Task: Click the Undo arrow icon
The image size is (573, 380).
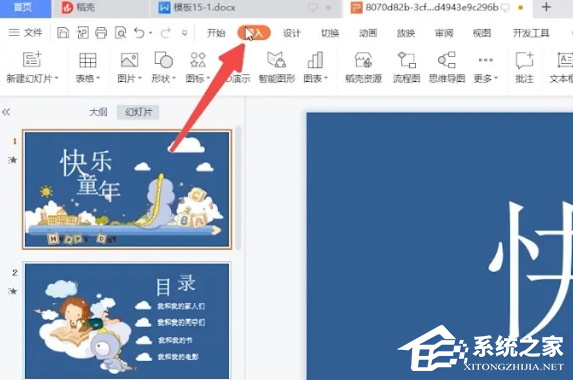Action: point(140,33)
